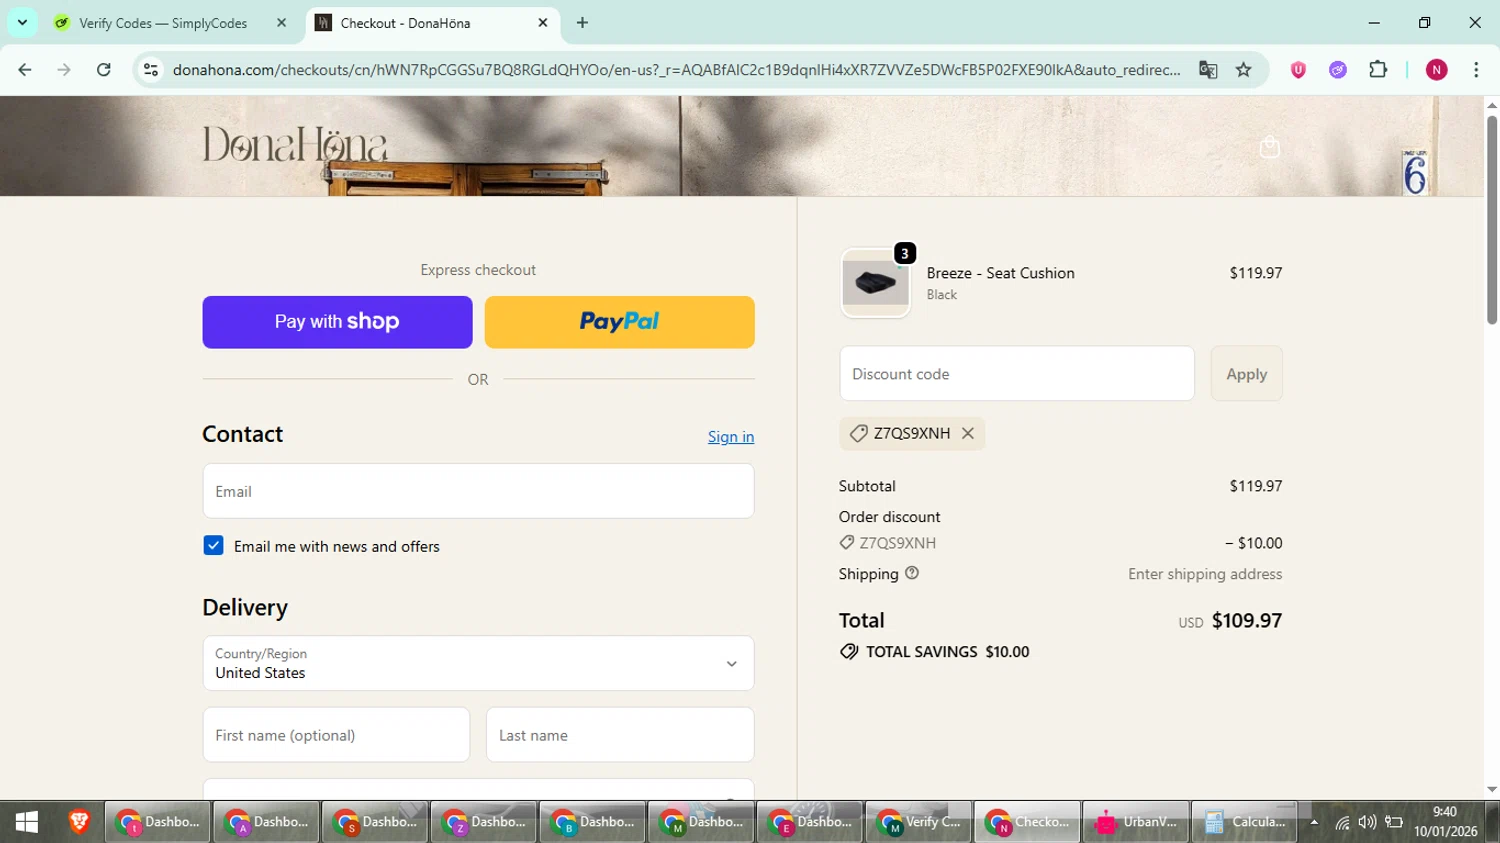Open the network icon in the system tray
The image size is (1500, 843).
pos(1342,822)
